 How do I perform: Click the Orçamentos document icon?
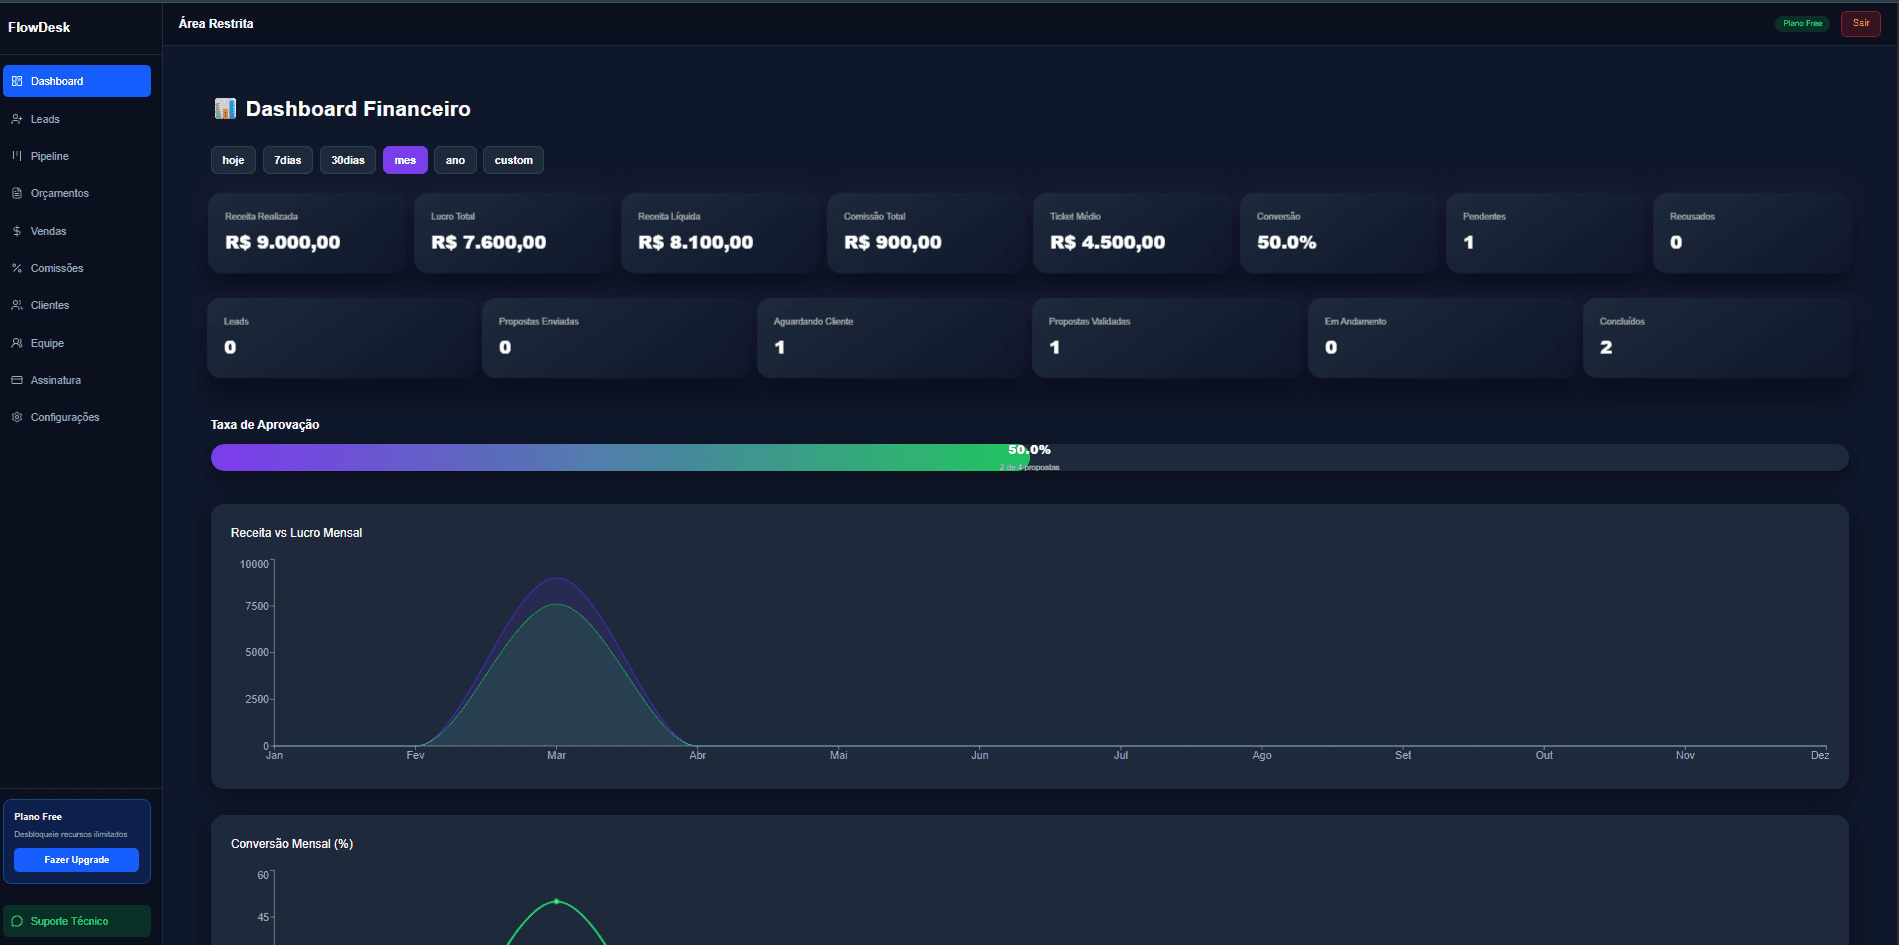click(17, 192)
